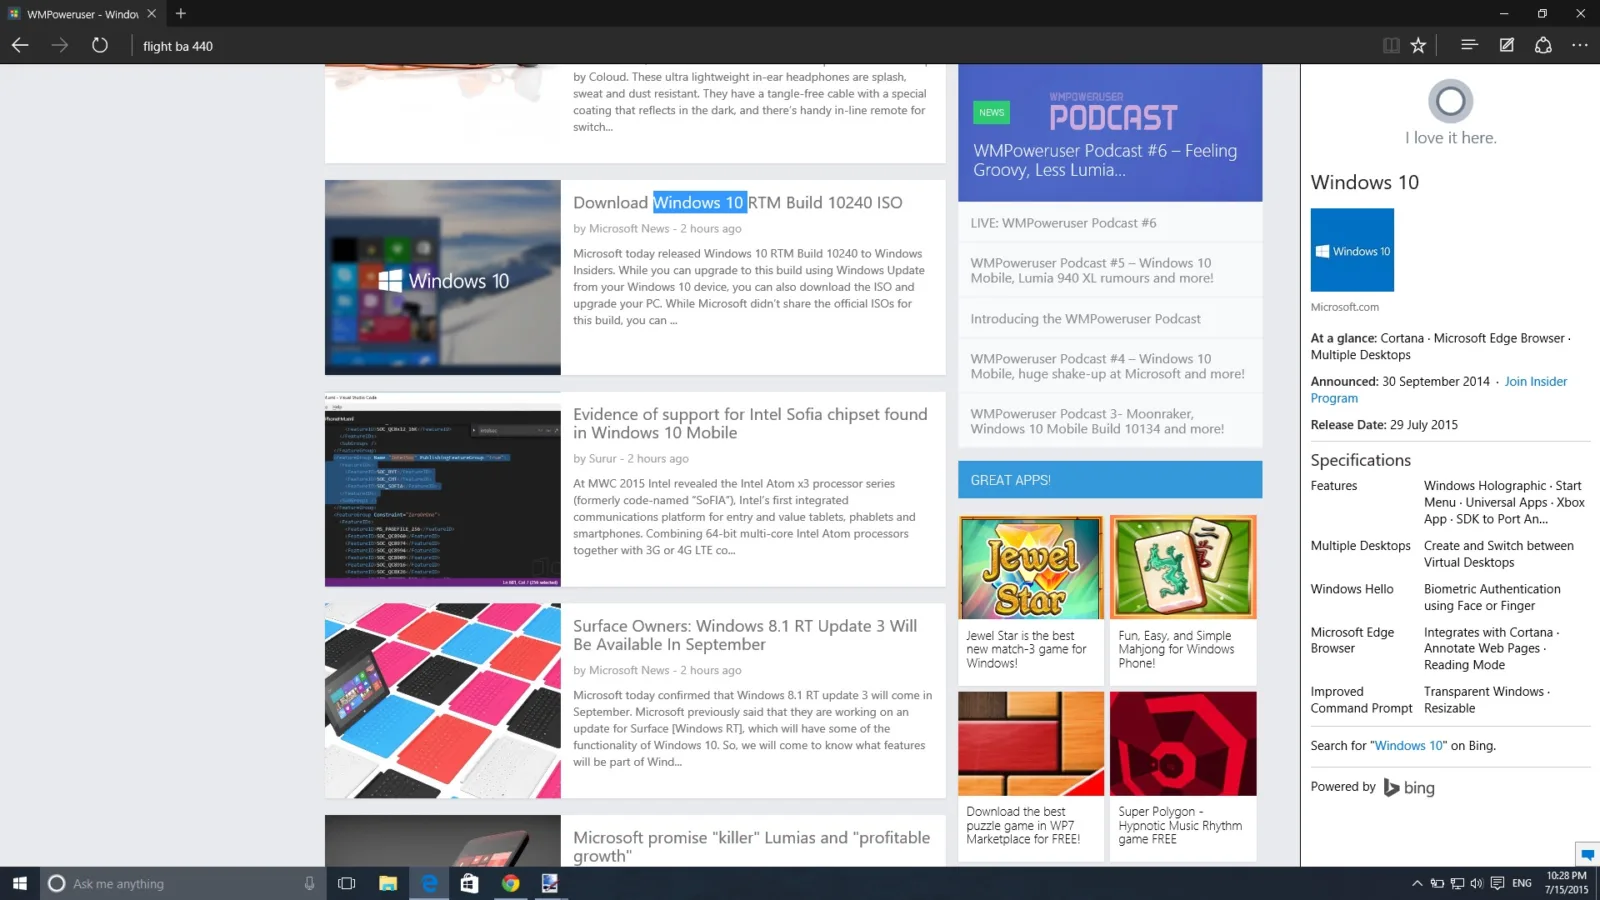Show hidden tray icons chevron
This screenshot has width=1600, height=900.
(x=1417, y=883)
